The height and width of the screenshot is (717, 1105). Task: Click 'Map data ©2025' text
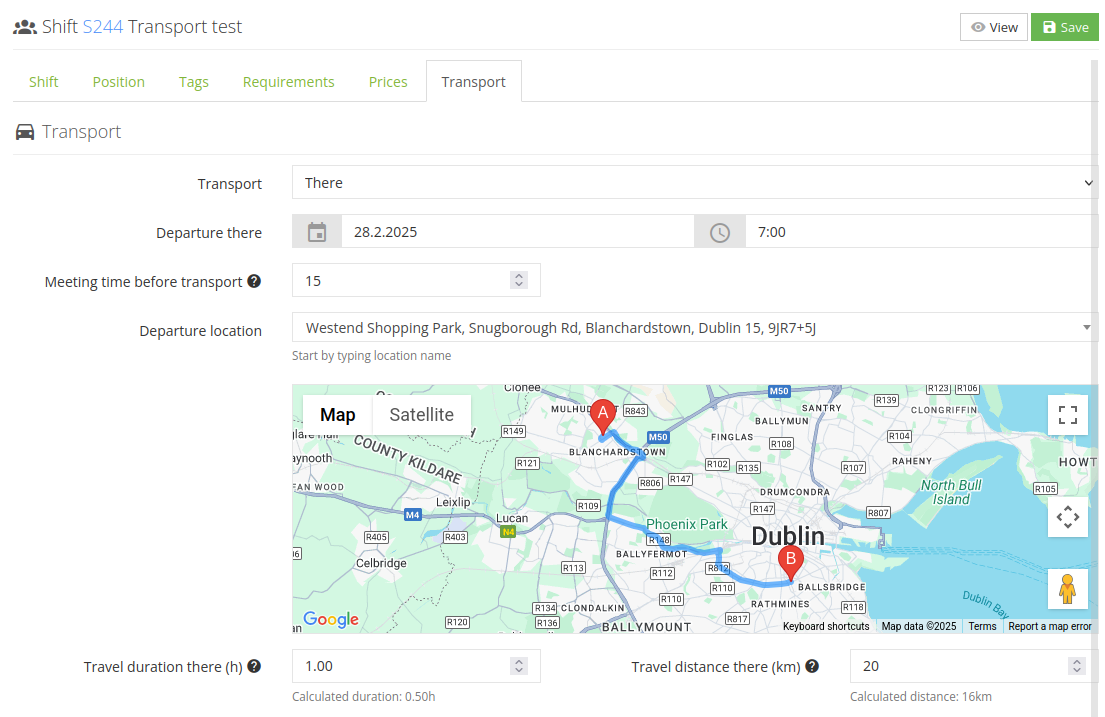918,626
